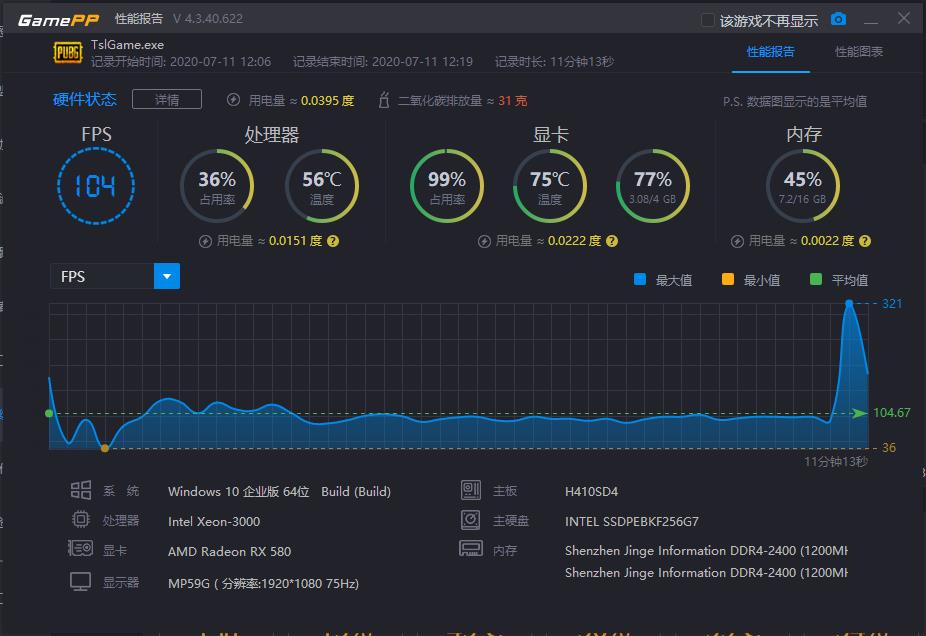
Task: Click the 内存 memory icon
Action: [x=469, y=550]
